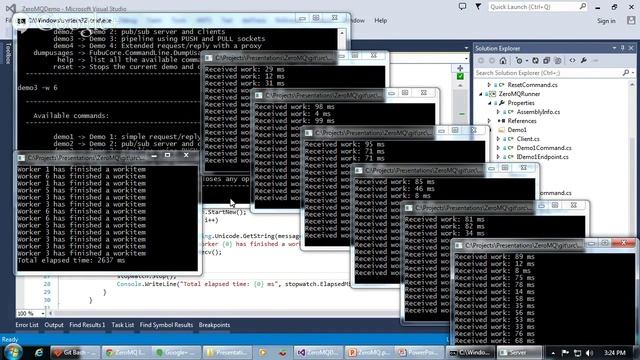This screenshot has height=360, width=640.
Task: Click the Solution Explorer Forward arrow
Action: click(492, 60)
